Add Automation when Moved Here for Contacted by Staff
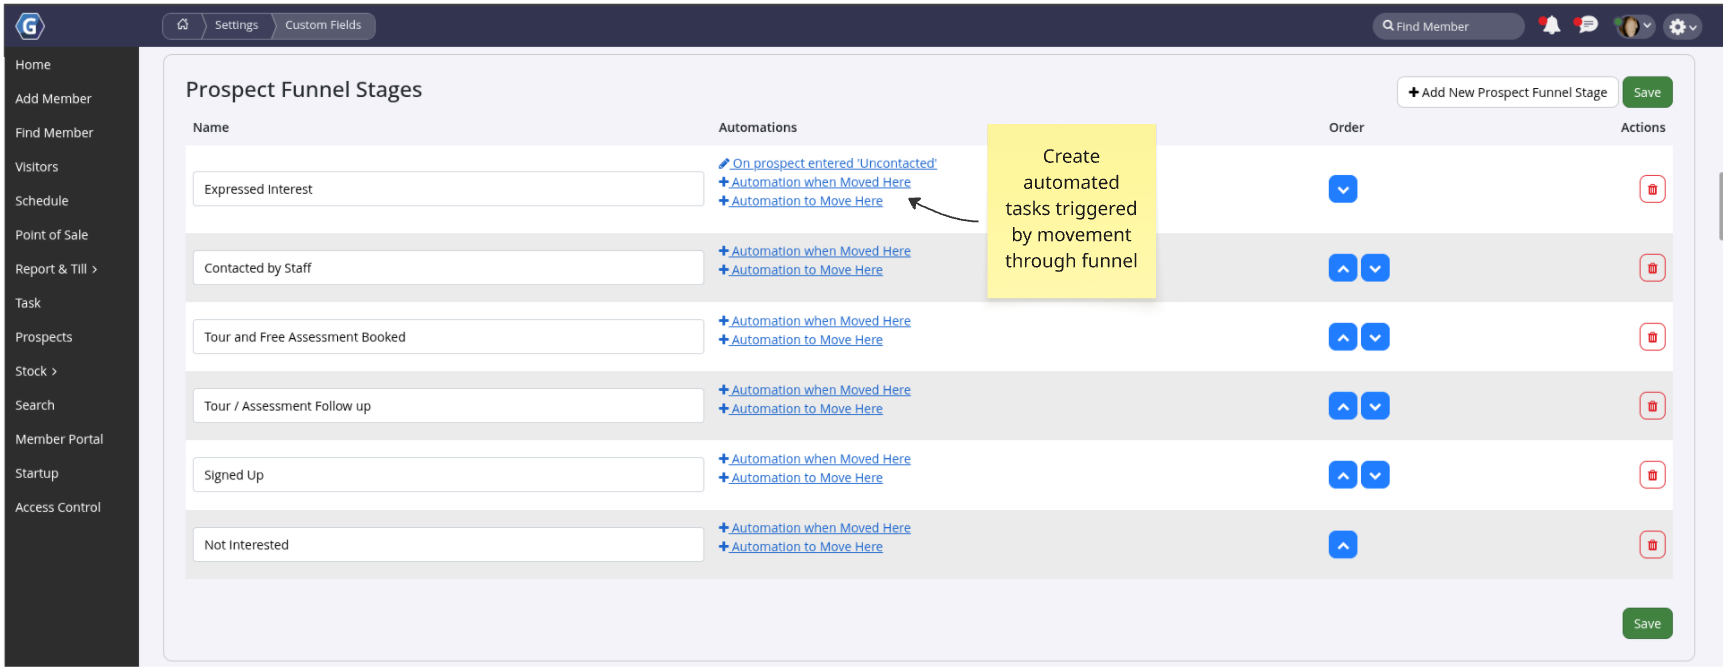The height and width of the screenshot is (671, 1728). 815,251
